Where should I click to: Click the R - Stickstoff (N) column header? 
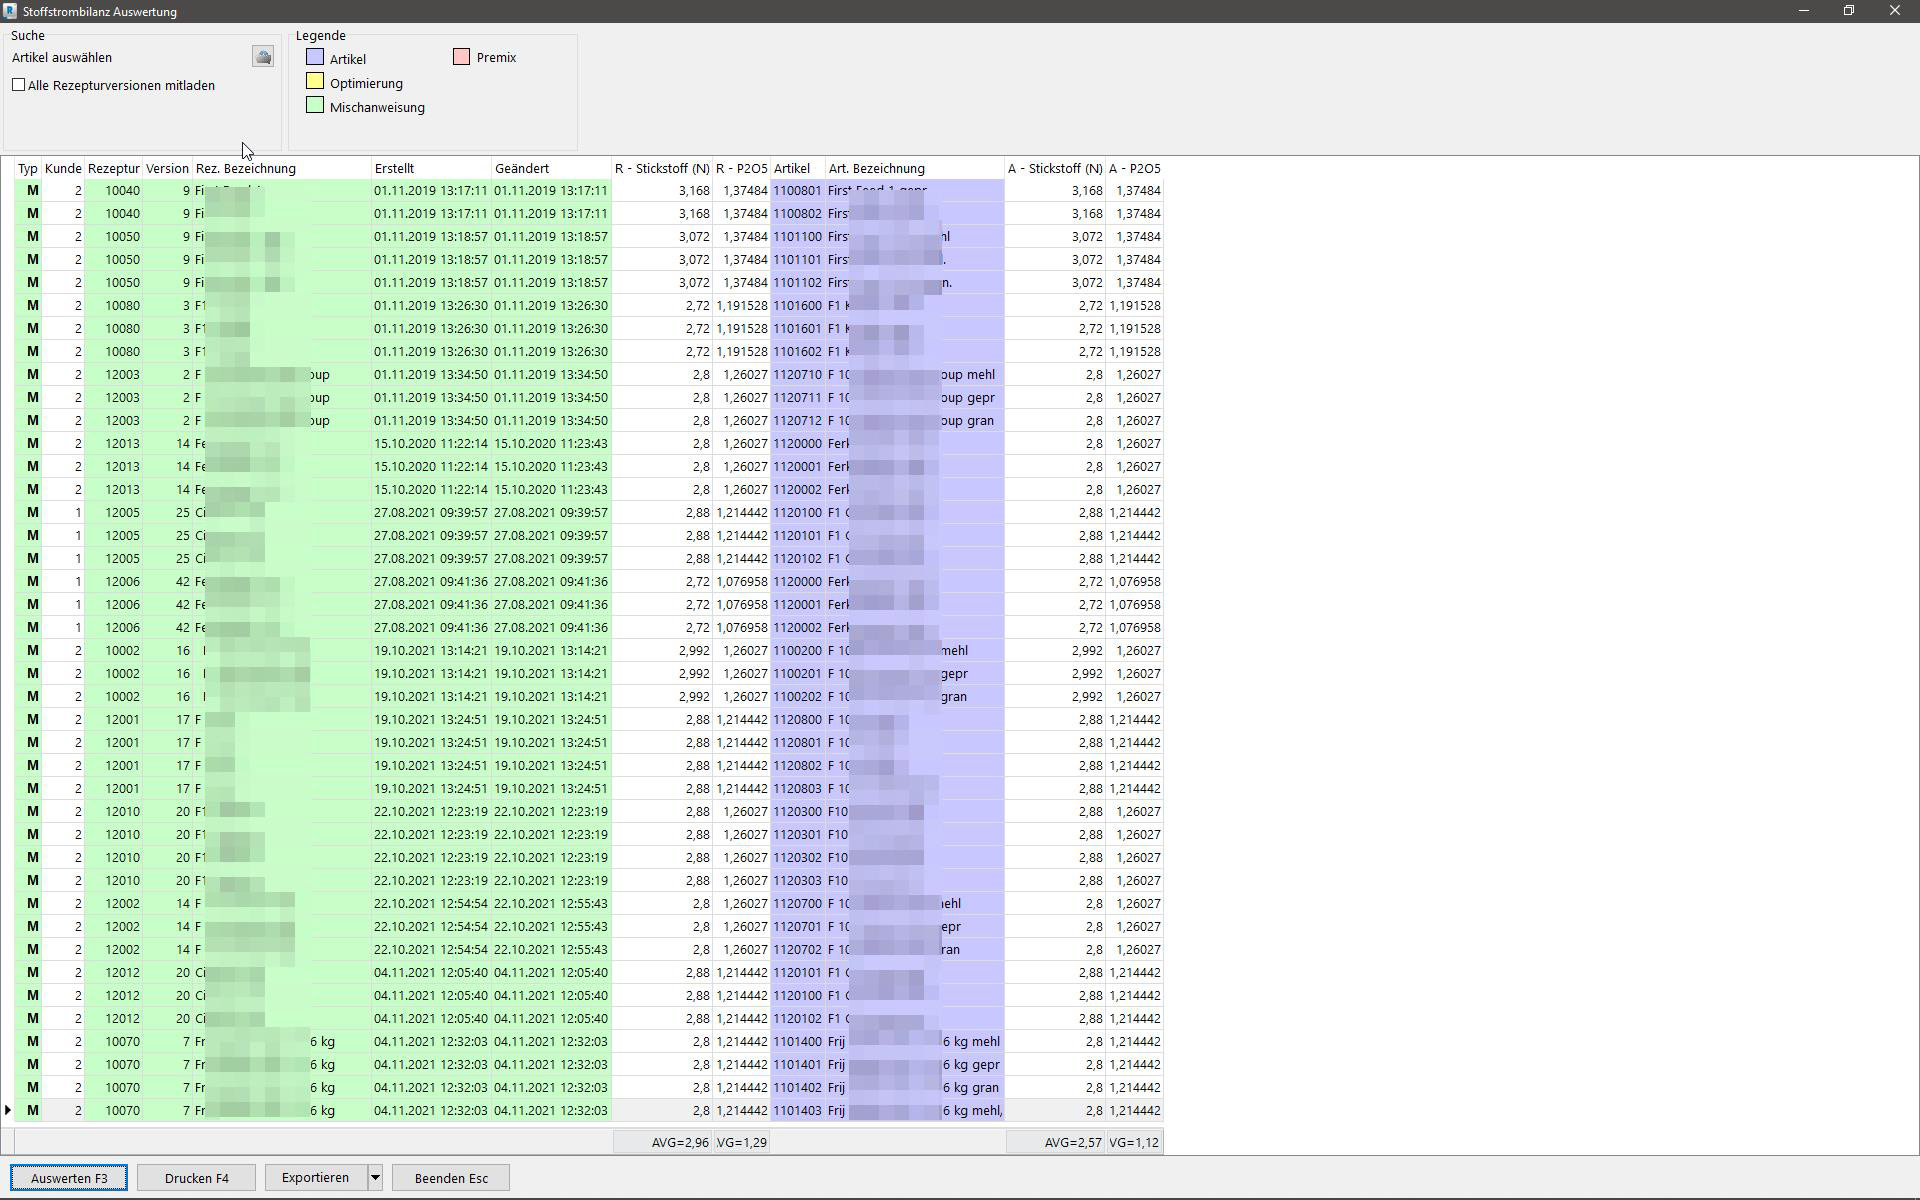[662, 168]
